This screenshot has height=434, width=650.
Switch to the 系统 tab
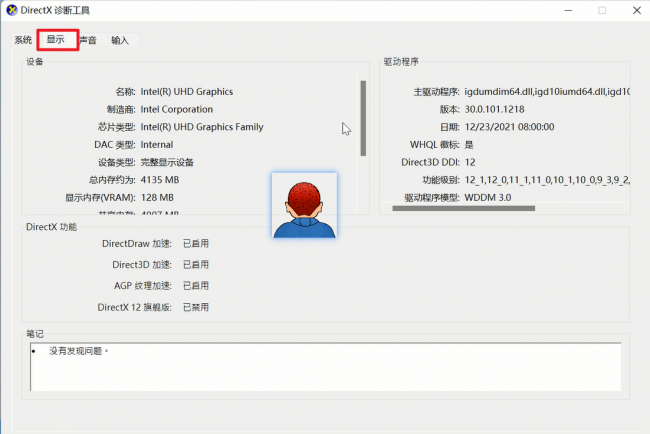(23, 40)
